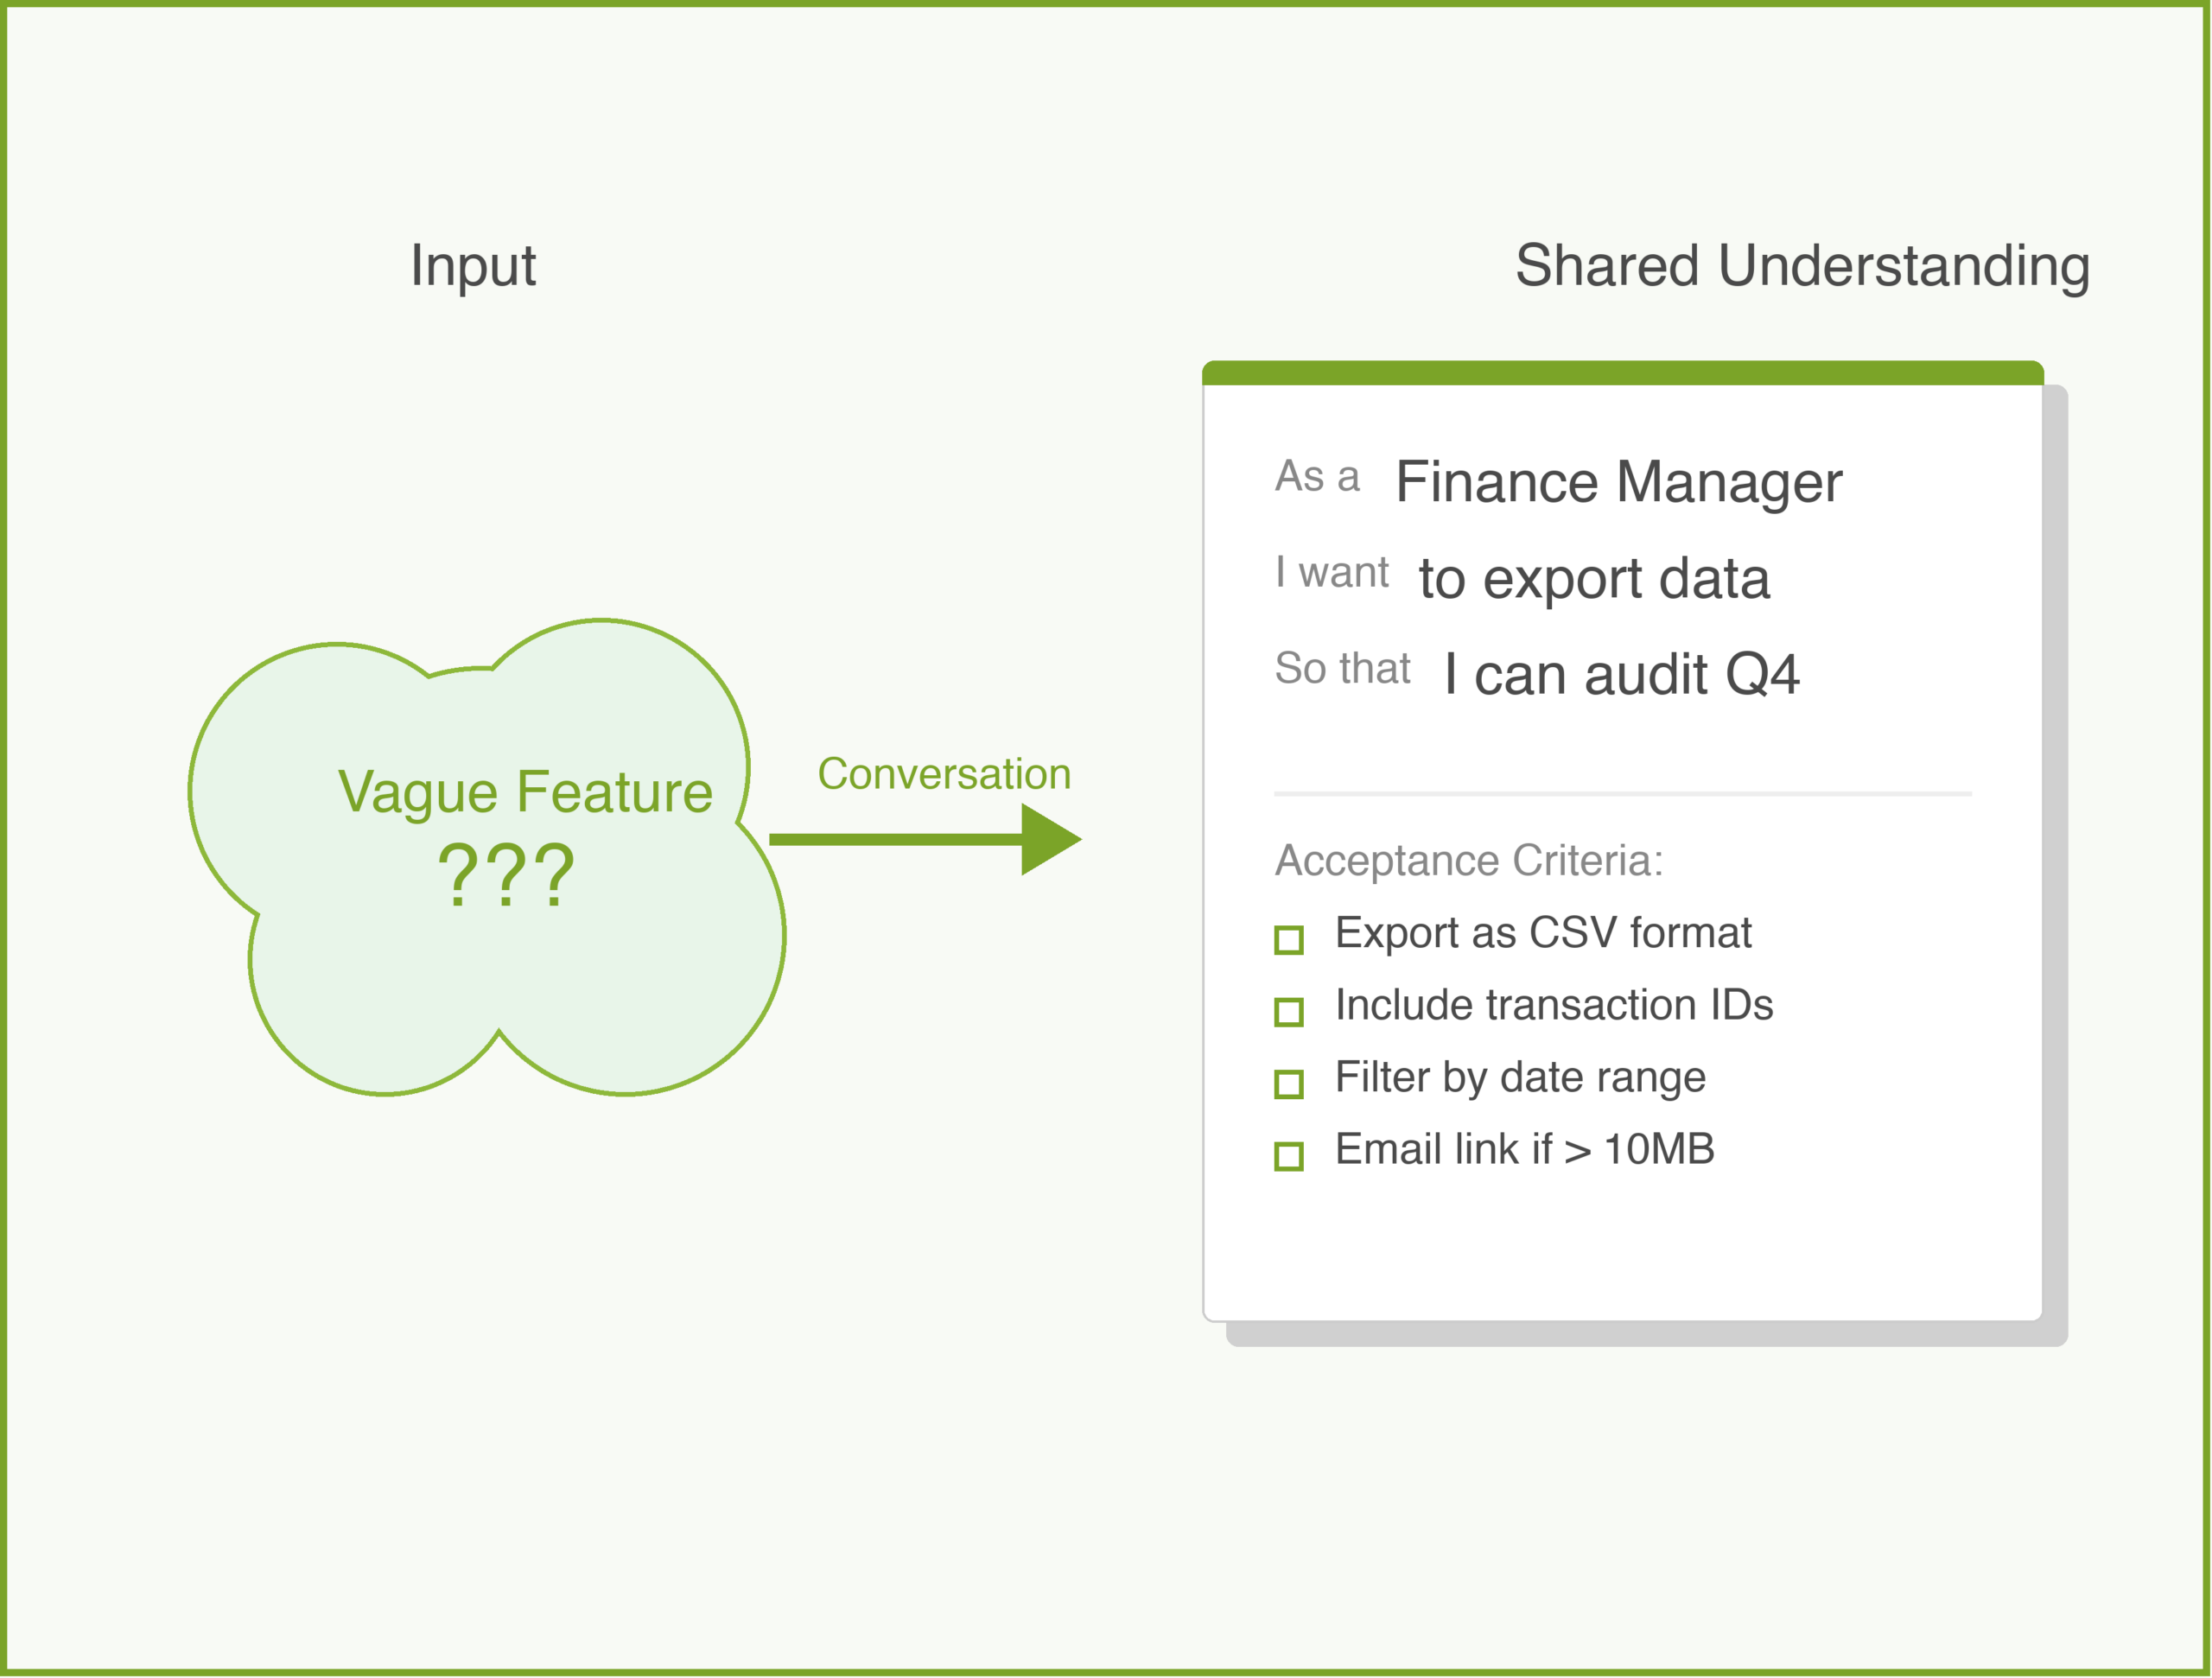Click the "???" question marks in the cloud
Screen dimensions: 2212x1678
click(x=506, y=875)
